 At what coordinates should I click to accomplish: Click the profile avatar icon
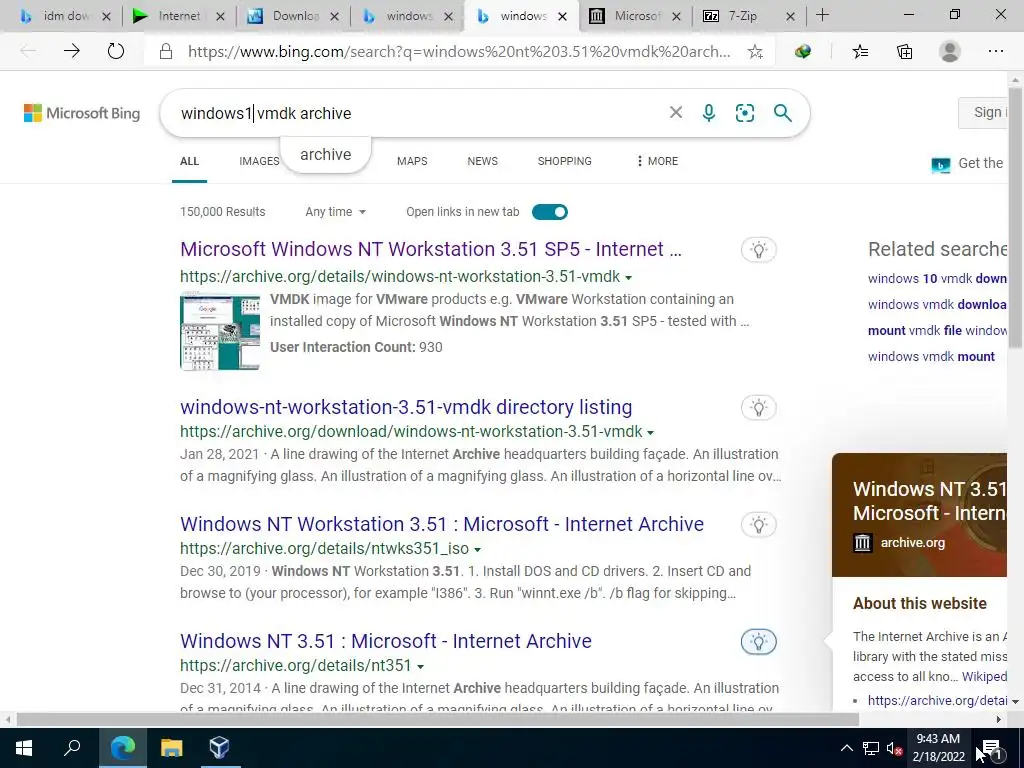pos(950,52)
